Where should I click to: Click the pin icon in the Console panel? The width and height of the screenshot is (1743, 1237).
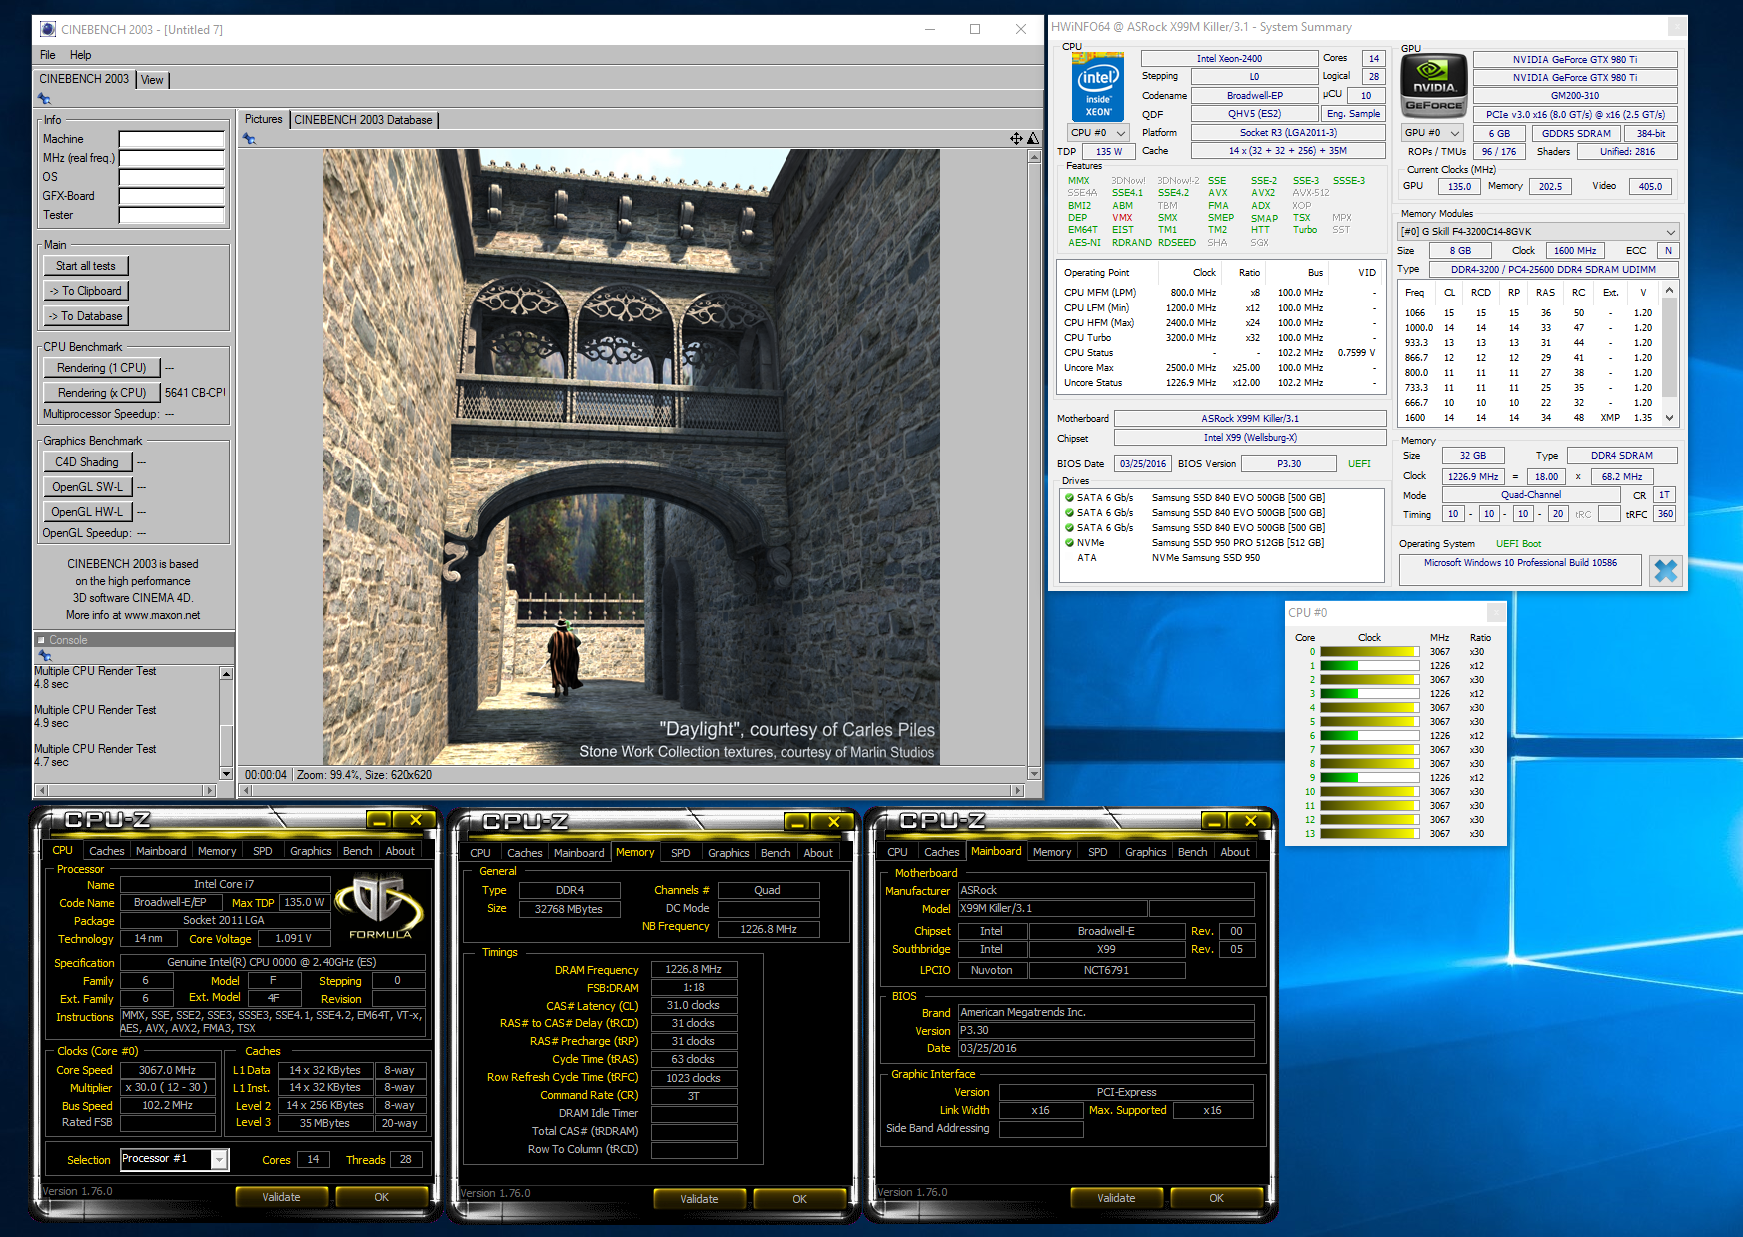pyautogui.click(x=44, y=655)
